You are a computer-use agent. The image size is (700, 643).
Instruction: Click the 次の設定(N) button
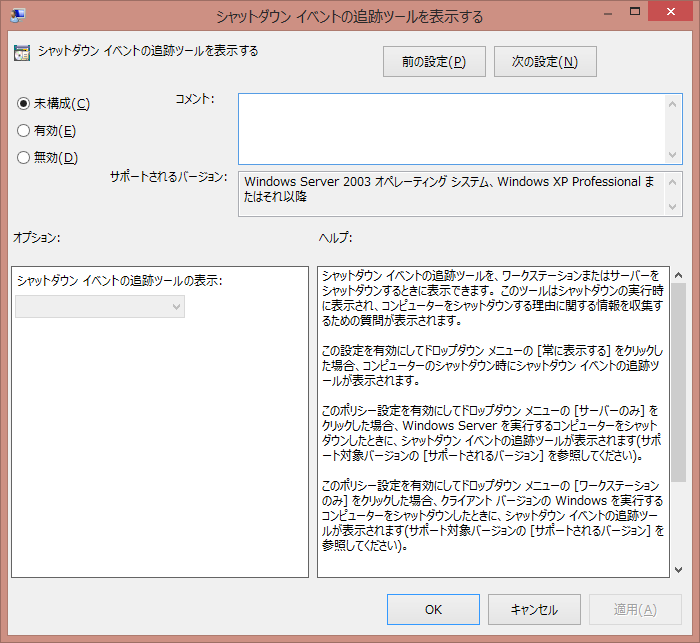545,62
